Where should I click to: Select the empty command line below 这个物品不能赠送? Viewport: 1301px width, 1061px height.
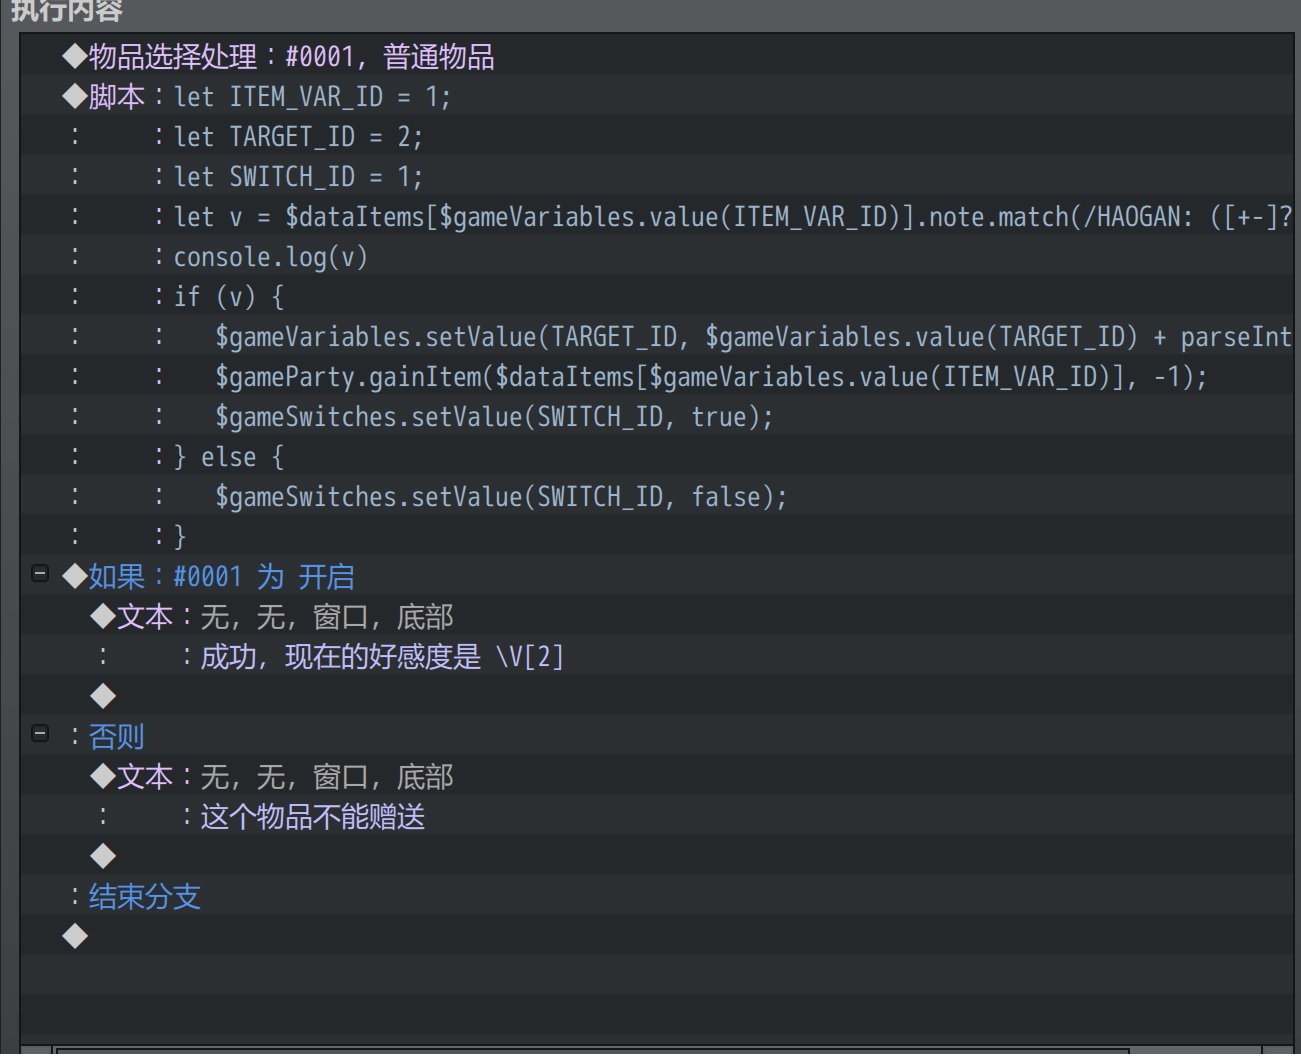click(x=657, y=855)
